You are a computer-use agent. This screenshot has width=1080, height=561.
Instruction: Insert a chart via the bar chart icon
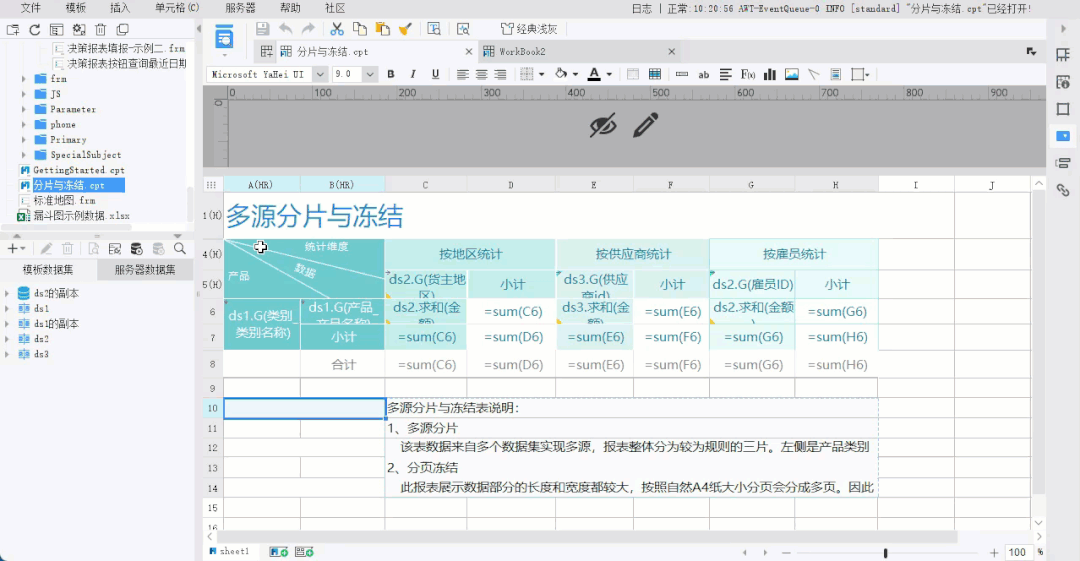coord(770,74)
